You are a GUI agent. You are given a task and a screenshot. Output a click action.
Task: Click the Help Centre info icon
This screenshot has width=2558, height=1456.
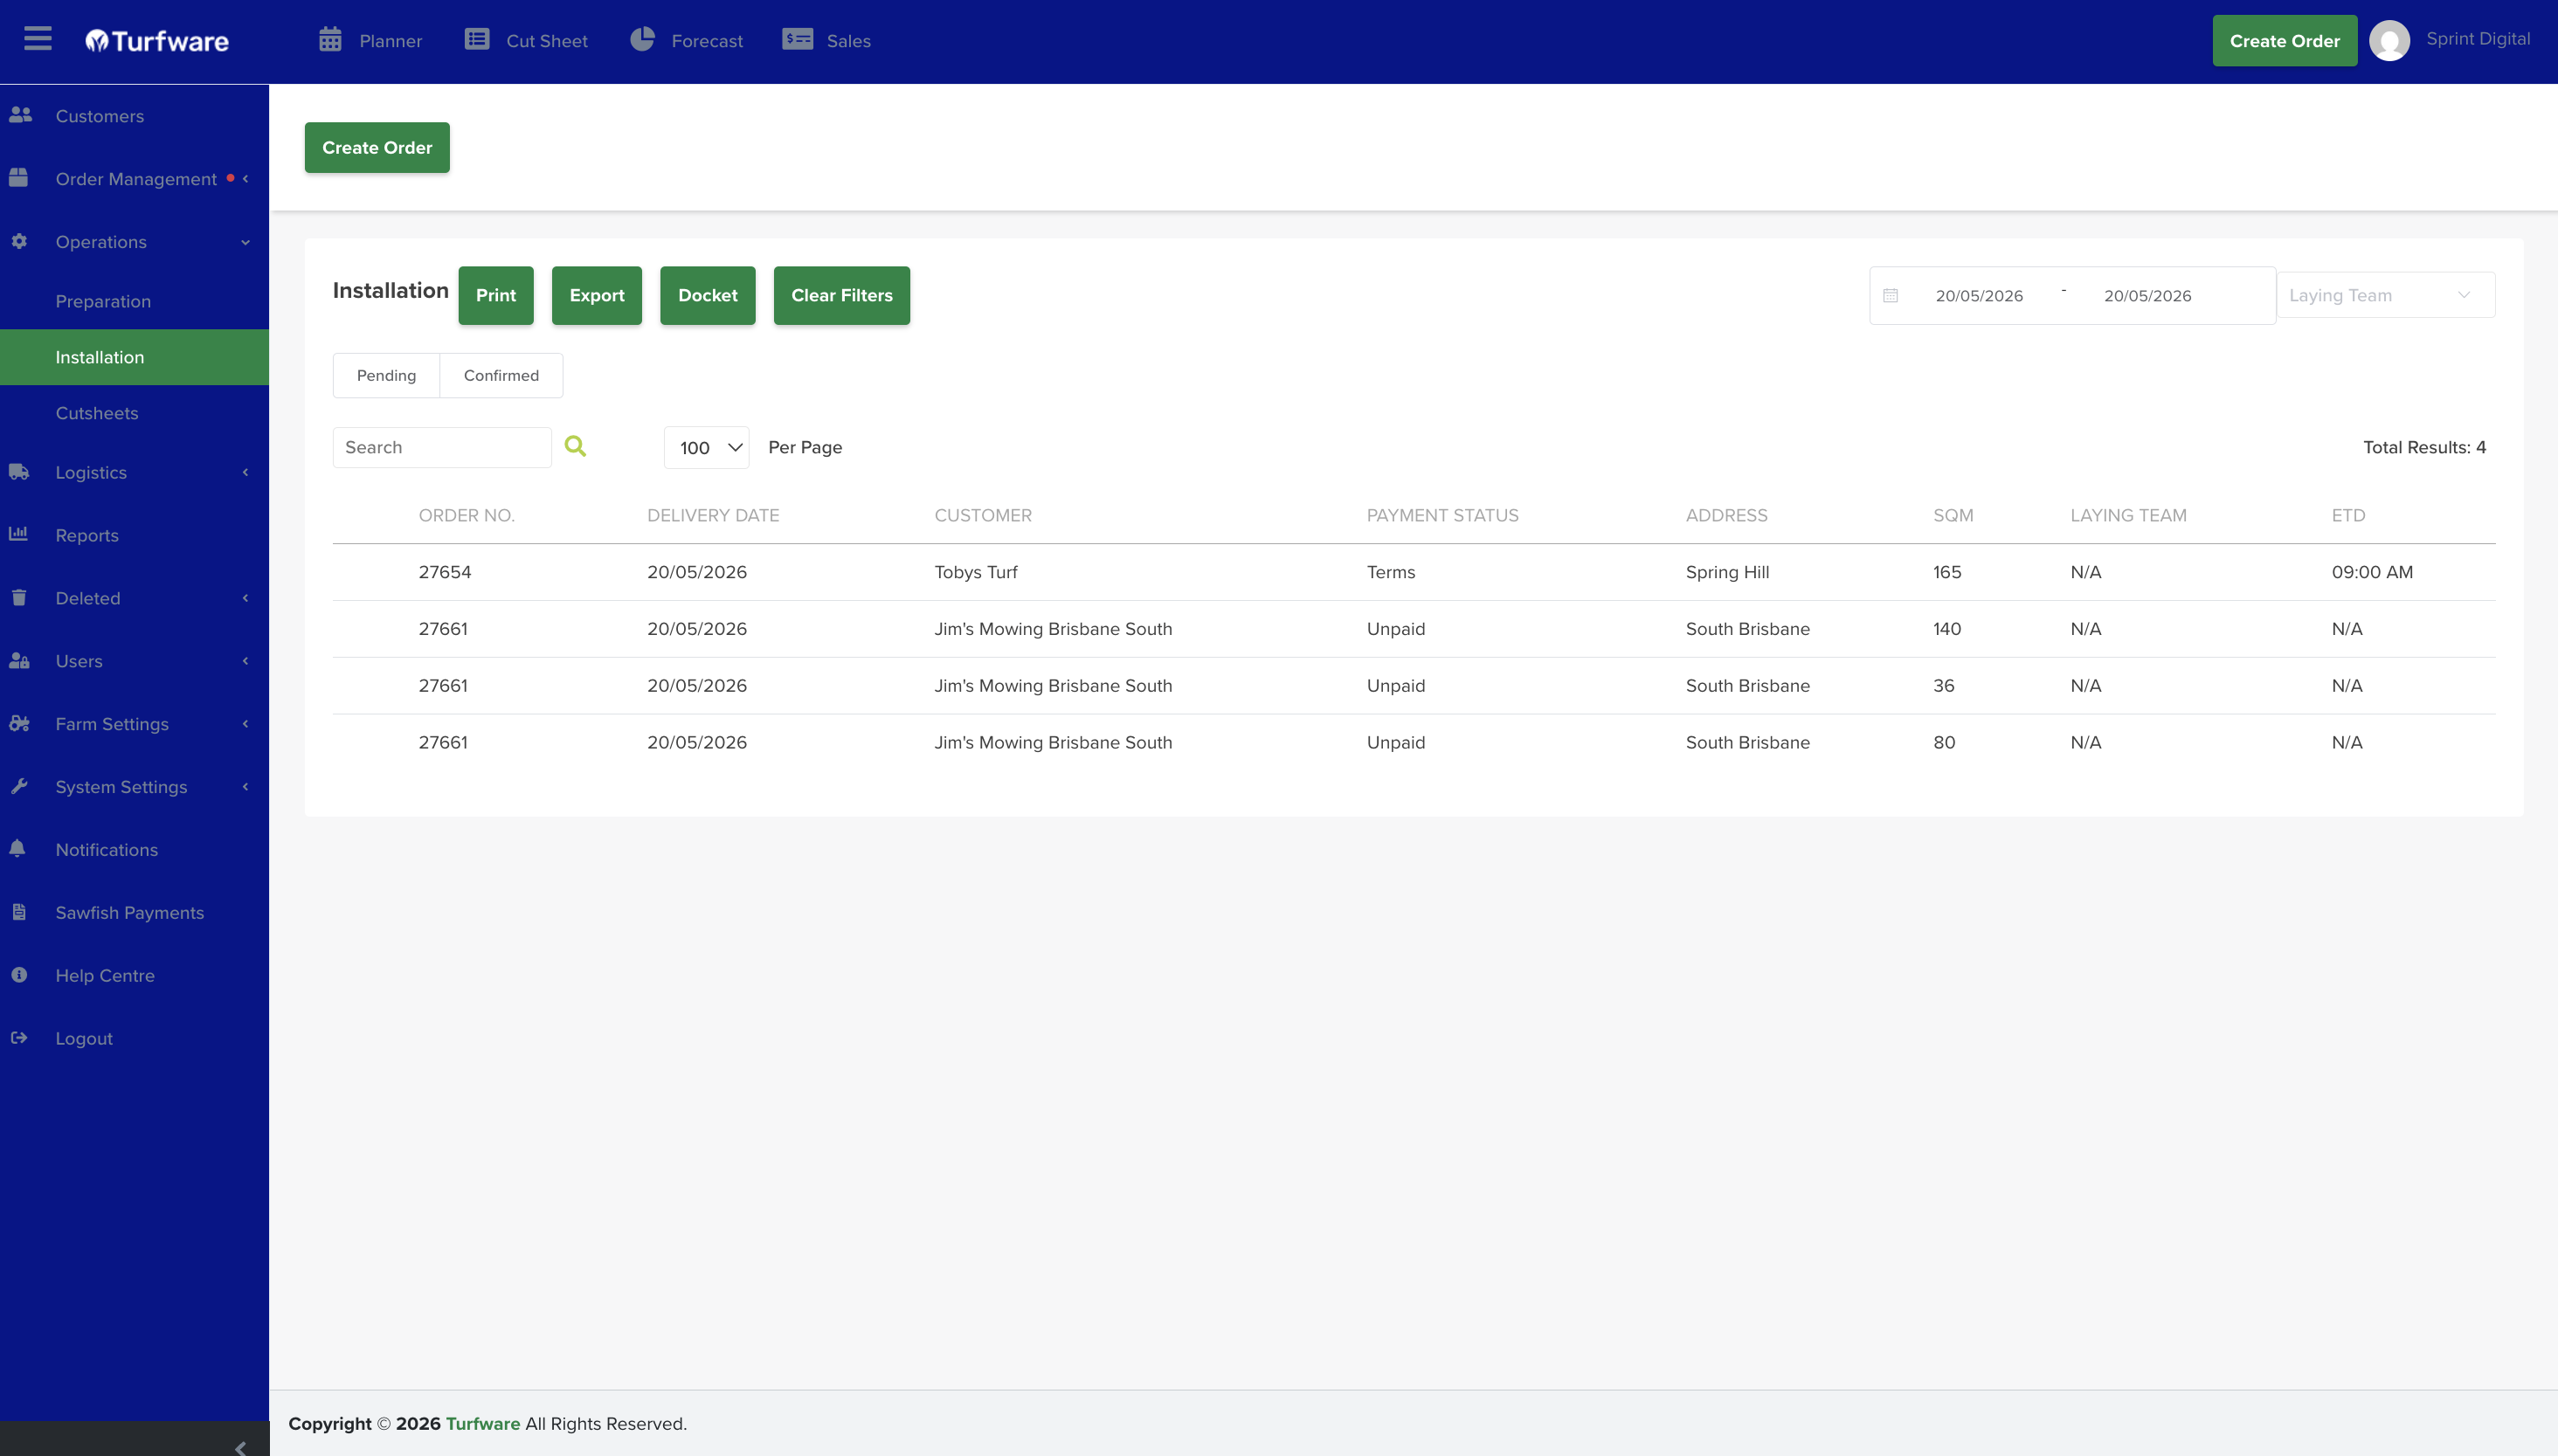[x=19, y=974]
